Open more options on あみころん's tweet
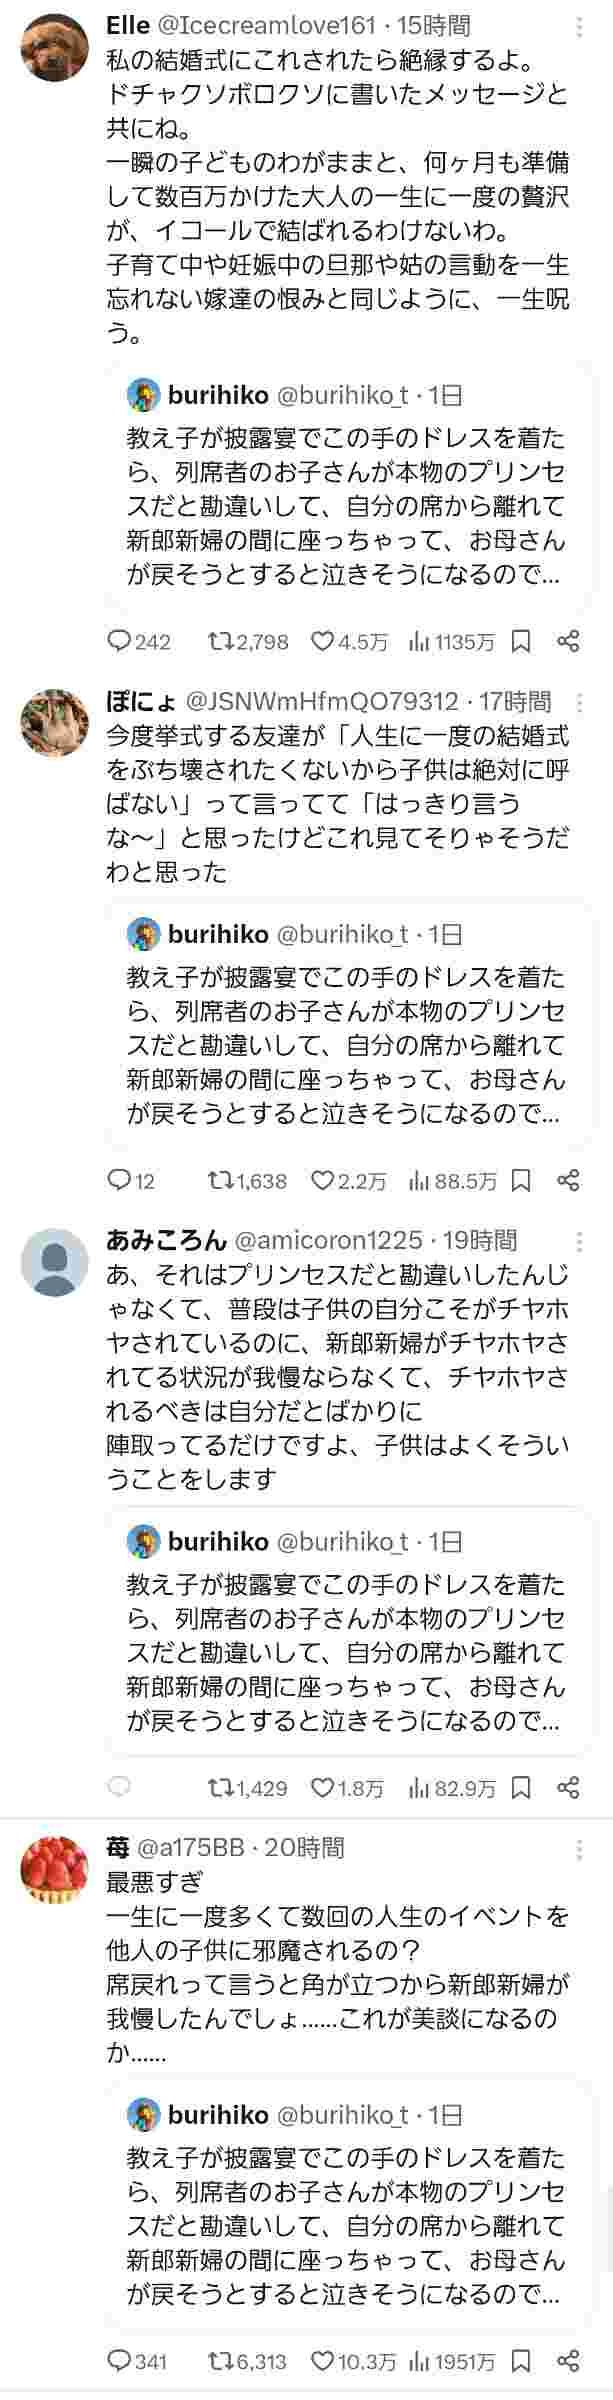The image size is (613, 2400). [580, 1241]
